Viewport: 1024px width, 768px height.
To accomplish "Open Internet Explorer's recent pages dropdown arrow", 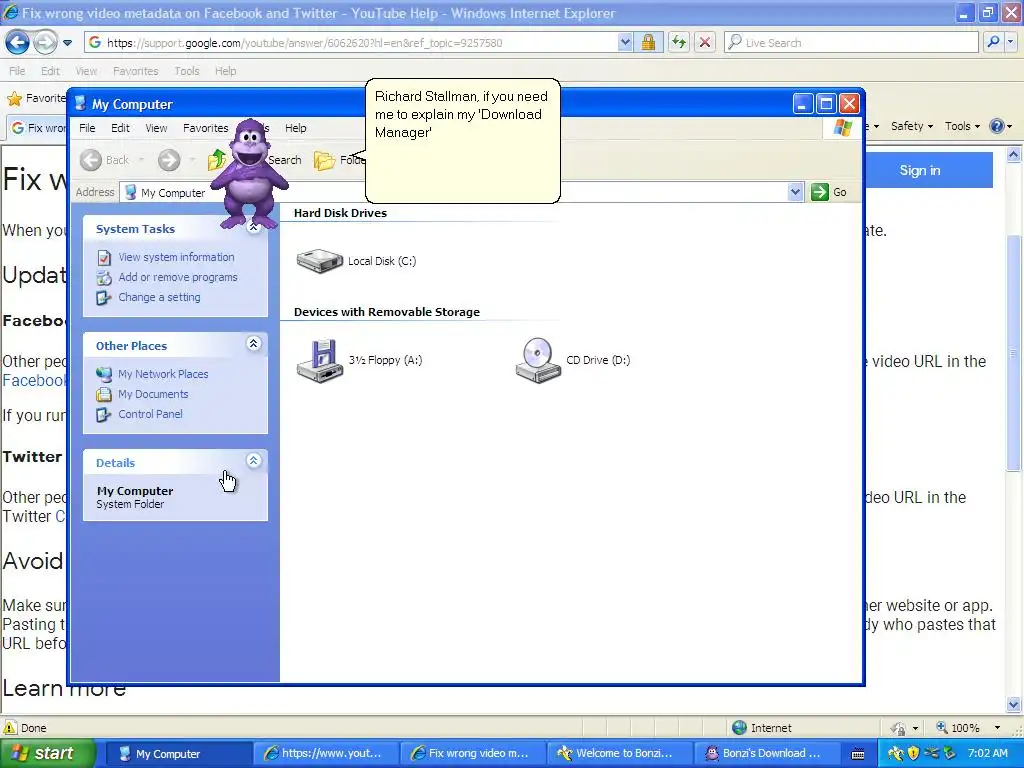I will [x=67, y=43].
